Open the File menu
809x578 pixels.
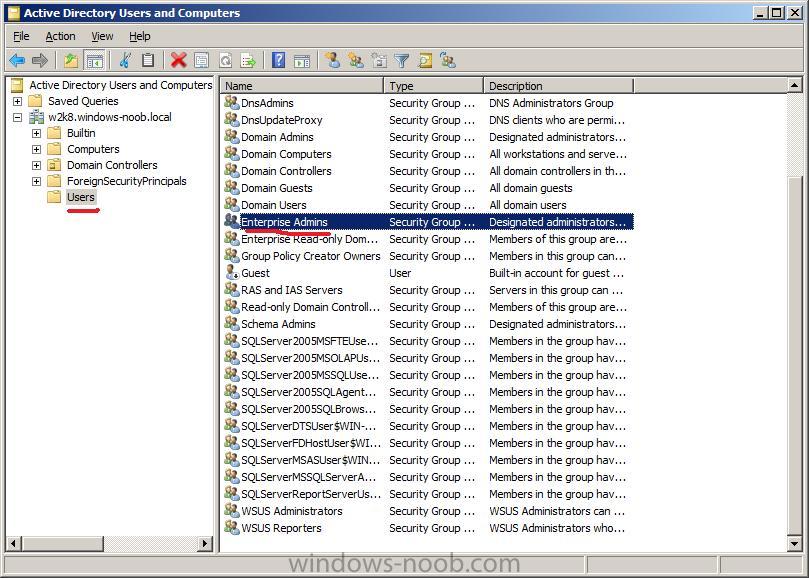click(21, 36)
